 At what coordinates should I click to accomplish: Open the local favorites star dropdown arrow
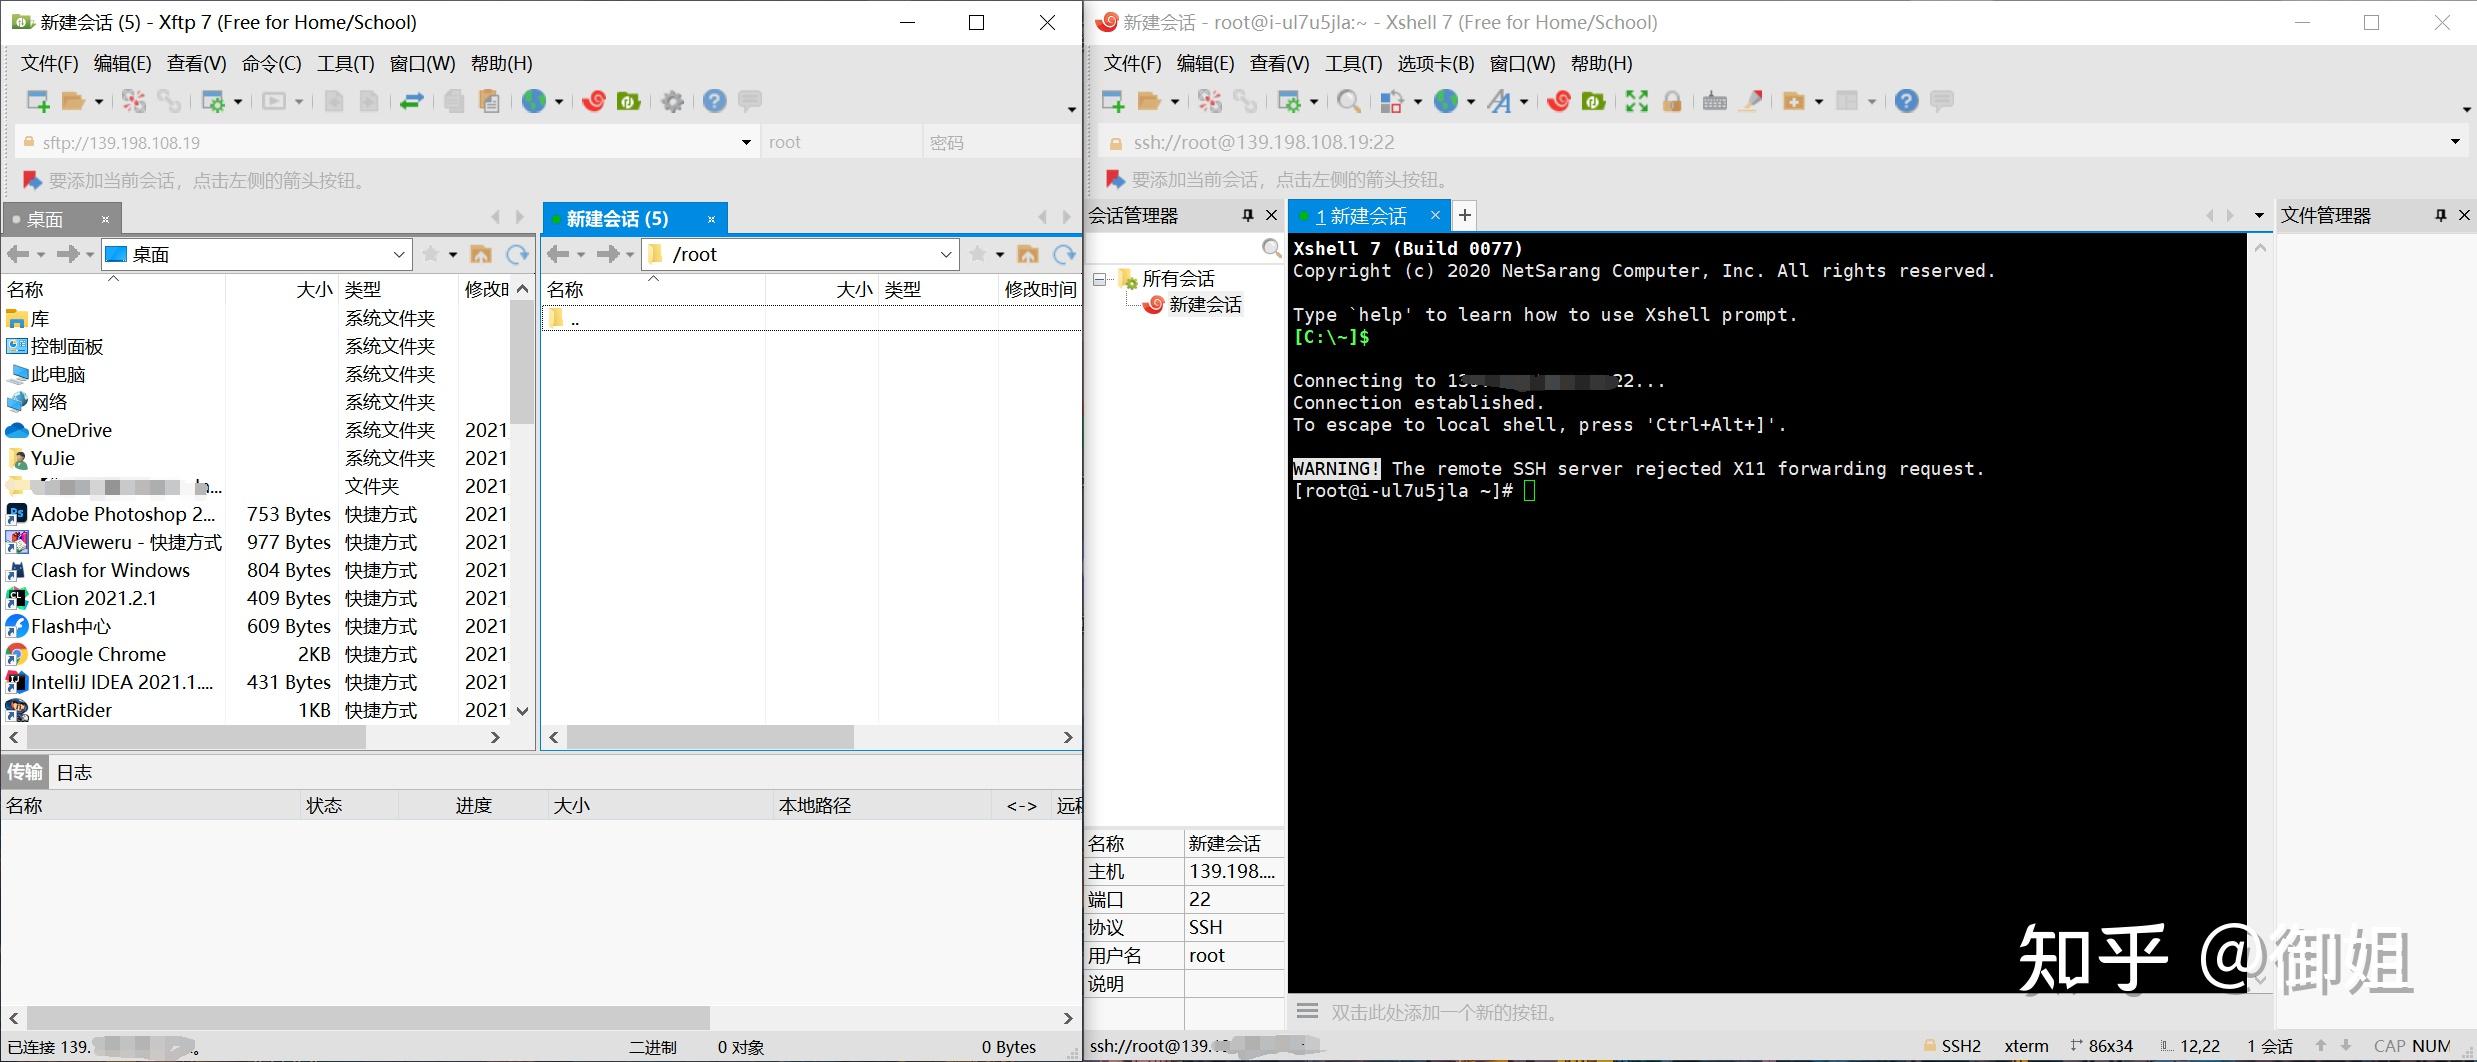[x=453, y=255]
